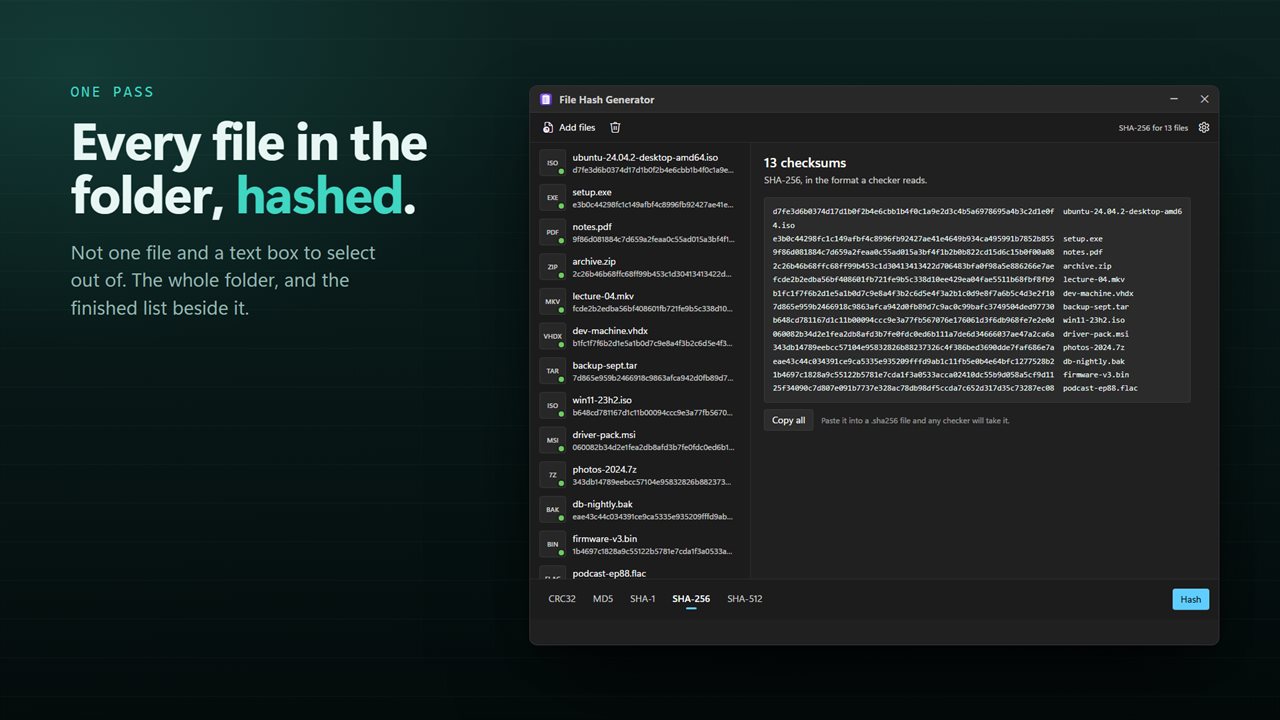The width and height of the screenshot is (1280, 720).
Task: Select the db-nightly.bak file name
Action: [x=602, y=504]
